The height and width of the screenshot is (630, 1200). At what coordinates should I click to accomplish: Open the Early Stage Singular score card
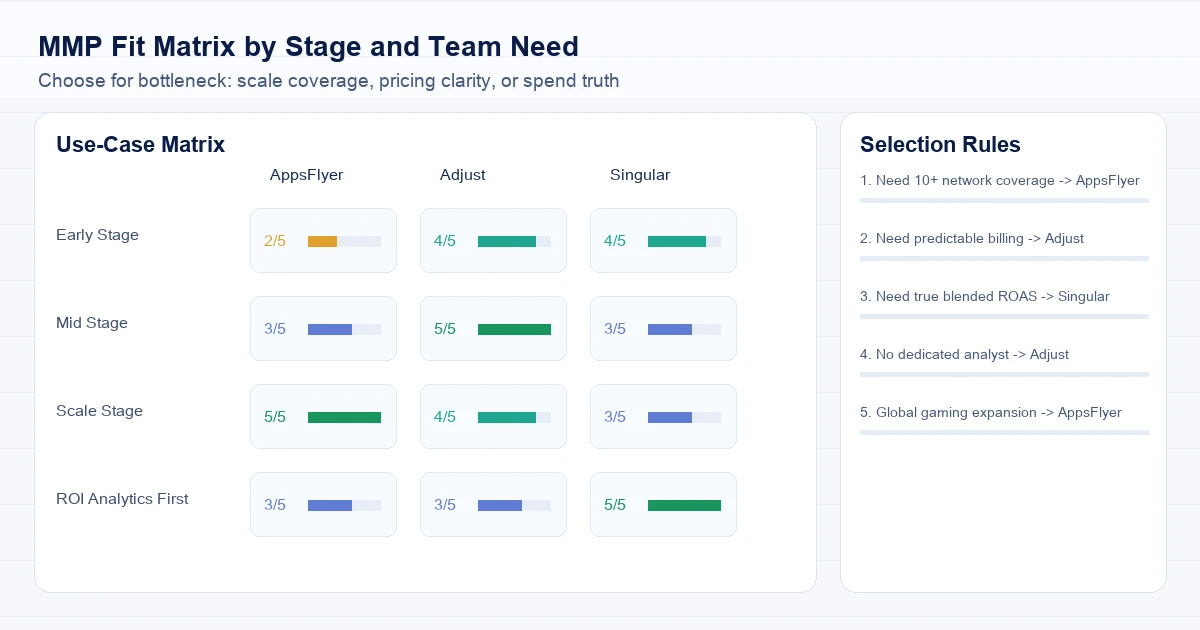coord(663,240)
